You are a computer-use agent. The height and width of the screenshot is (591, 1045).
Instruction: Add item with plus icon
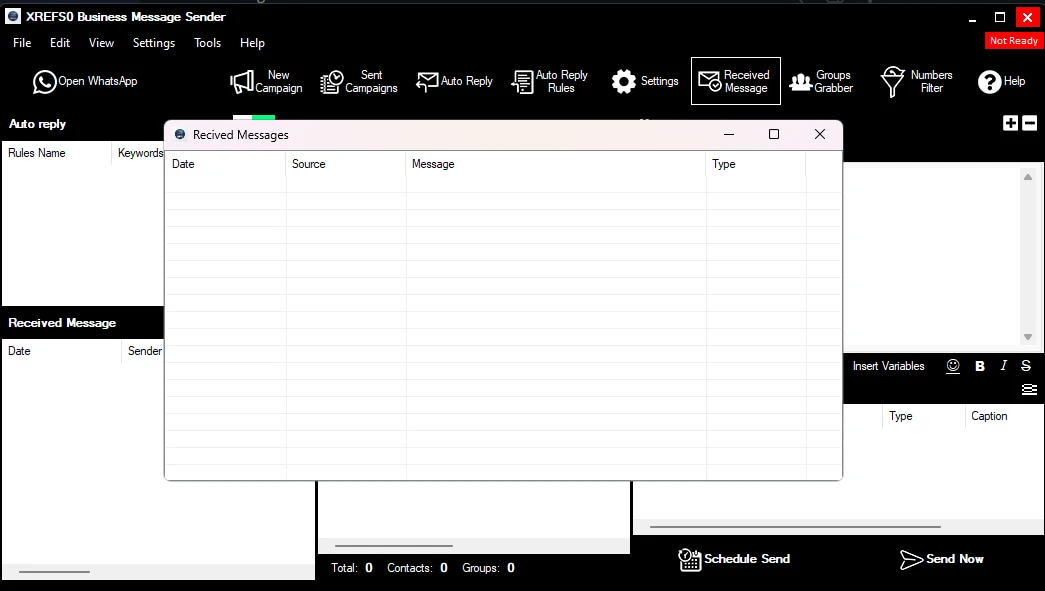(x=1010, y=123)
